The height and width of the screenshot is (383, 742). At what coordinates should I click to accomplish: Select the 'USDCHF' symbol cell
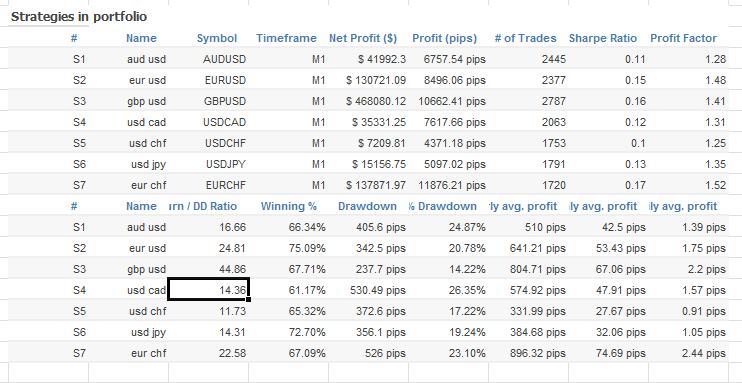pos(225,143)
